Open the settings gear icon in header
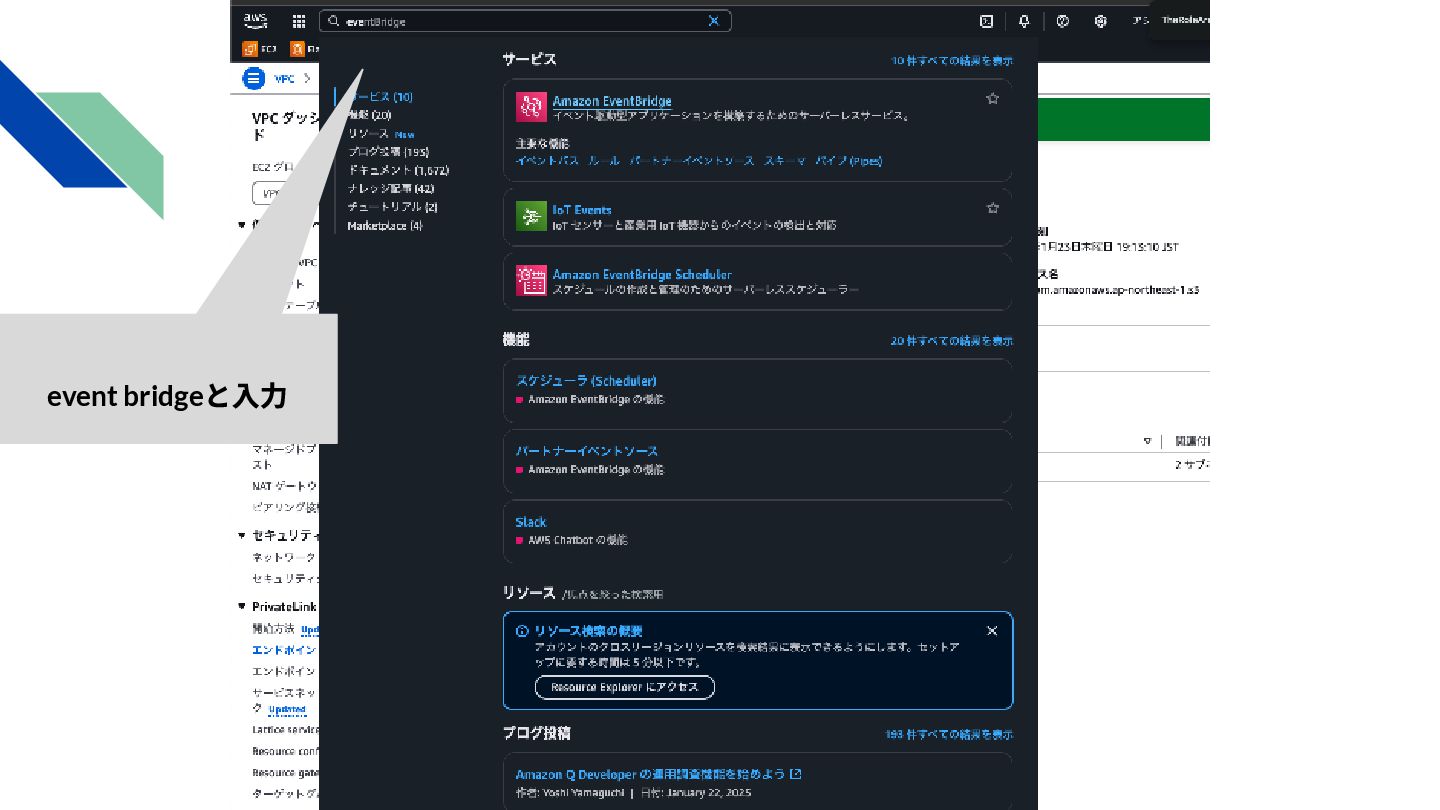1440x810 pixels. 1101,21
